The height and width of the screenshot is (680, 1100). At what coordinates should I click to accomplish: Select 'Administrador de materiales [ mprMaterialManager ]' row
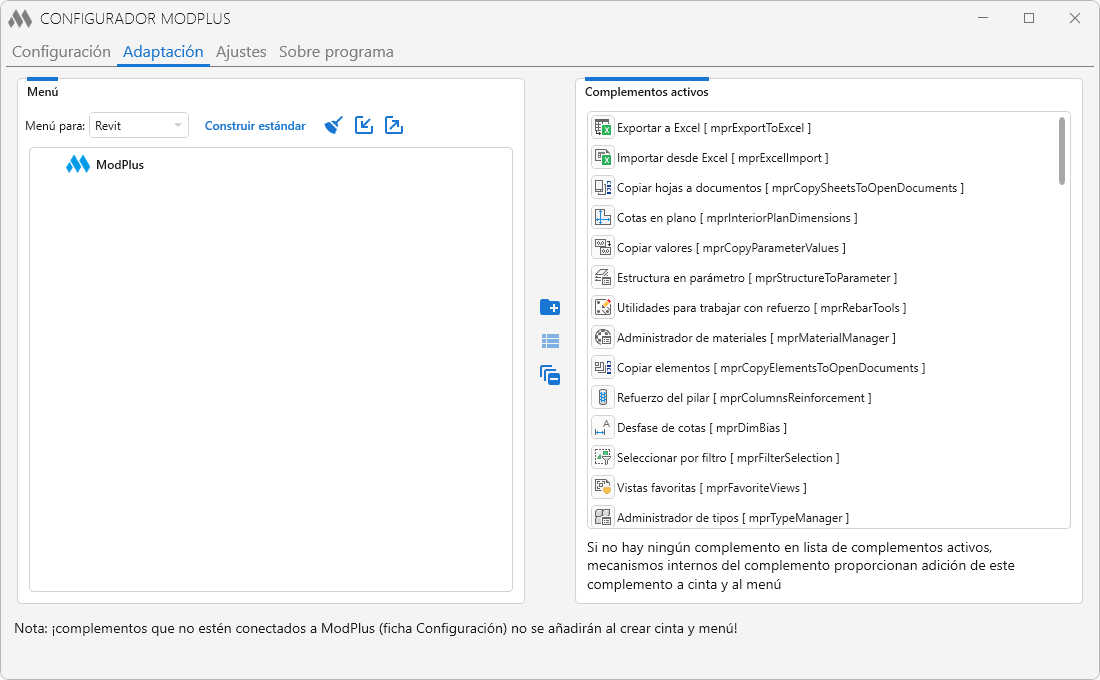pyautogui.click(x=822, y=338)
